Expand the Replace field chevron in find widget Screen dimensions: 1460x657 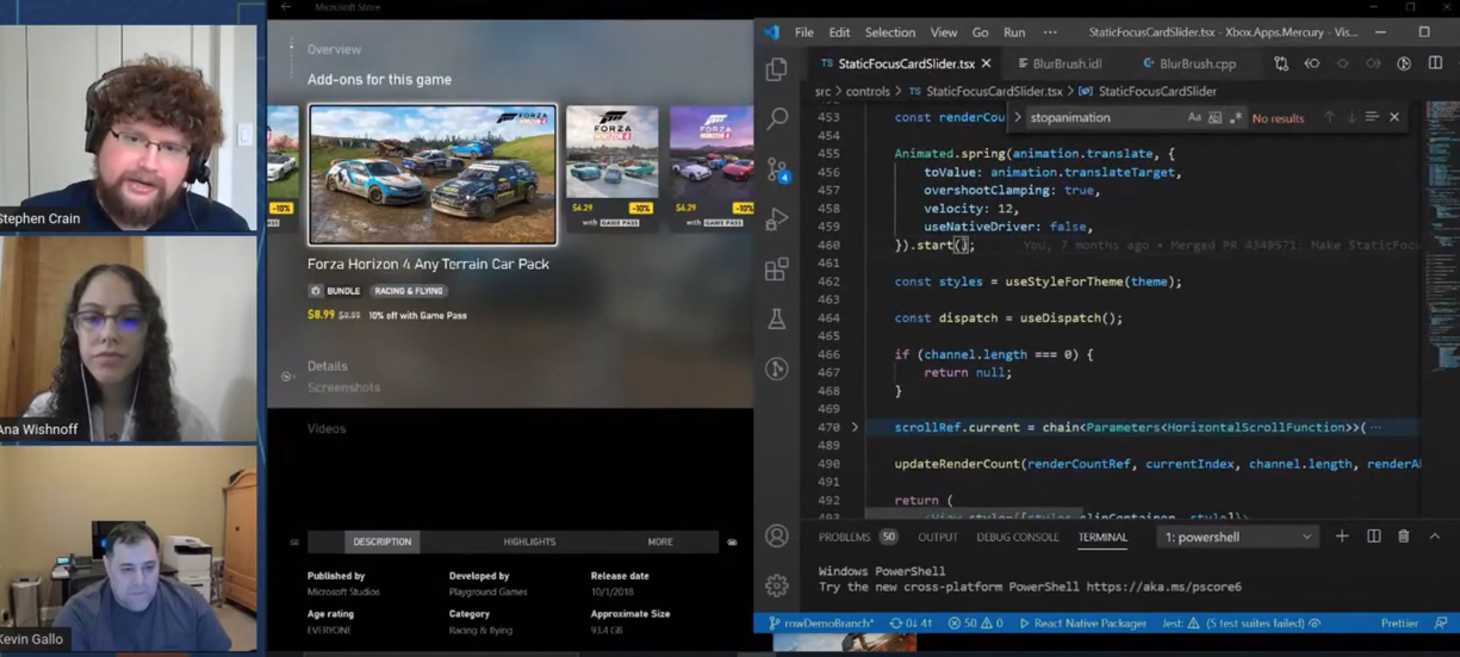[1017, 117]
